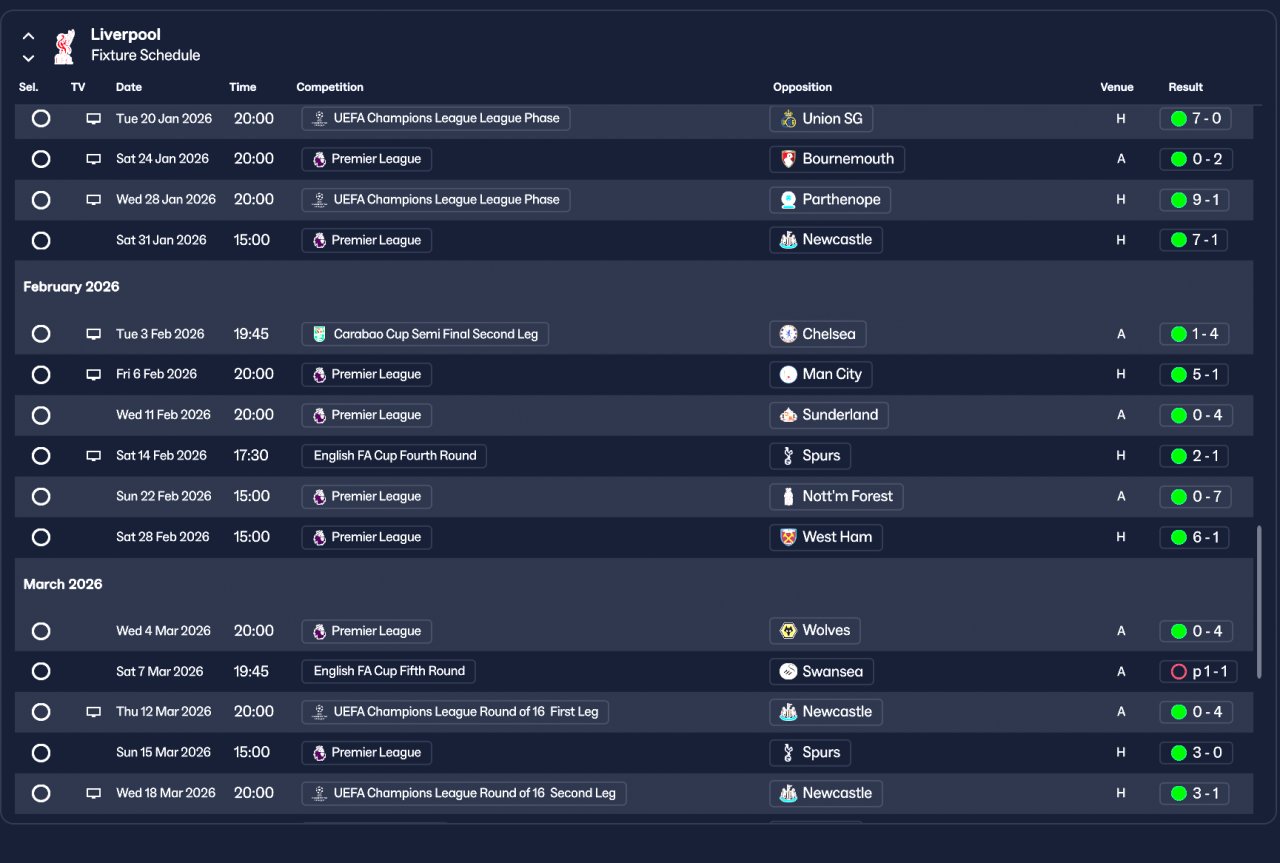Select the Tue 3 Feb Chelsea fixture

pyautogui.click(x=41, y=334)
